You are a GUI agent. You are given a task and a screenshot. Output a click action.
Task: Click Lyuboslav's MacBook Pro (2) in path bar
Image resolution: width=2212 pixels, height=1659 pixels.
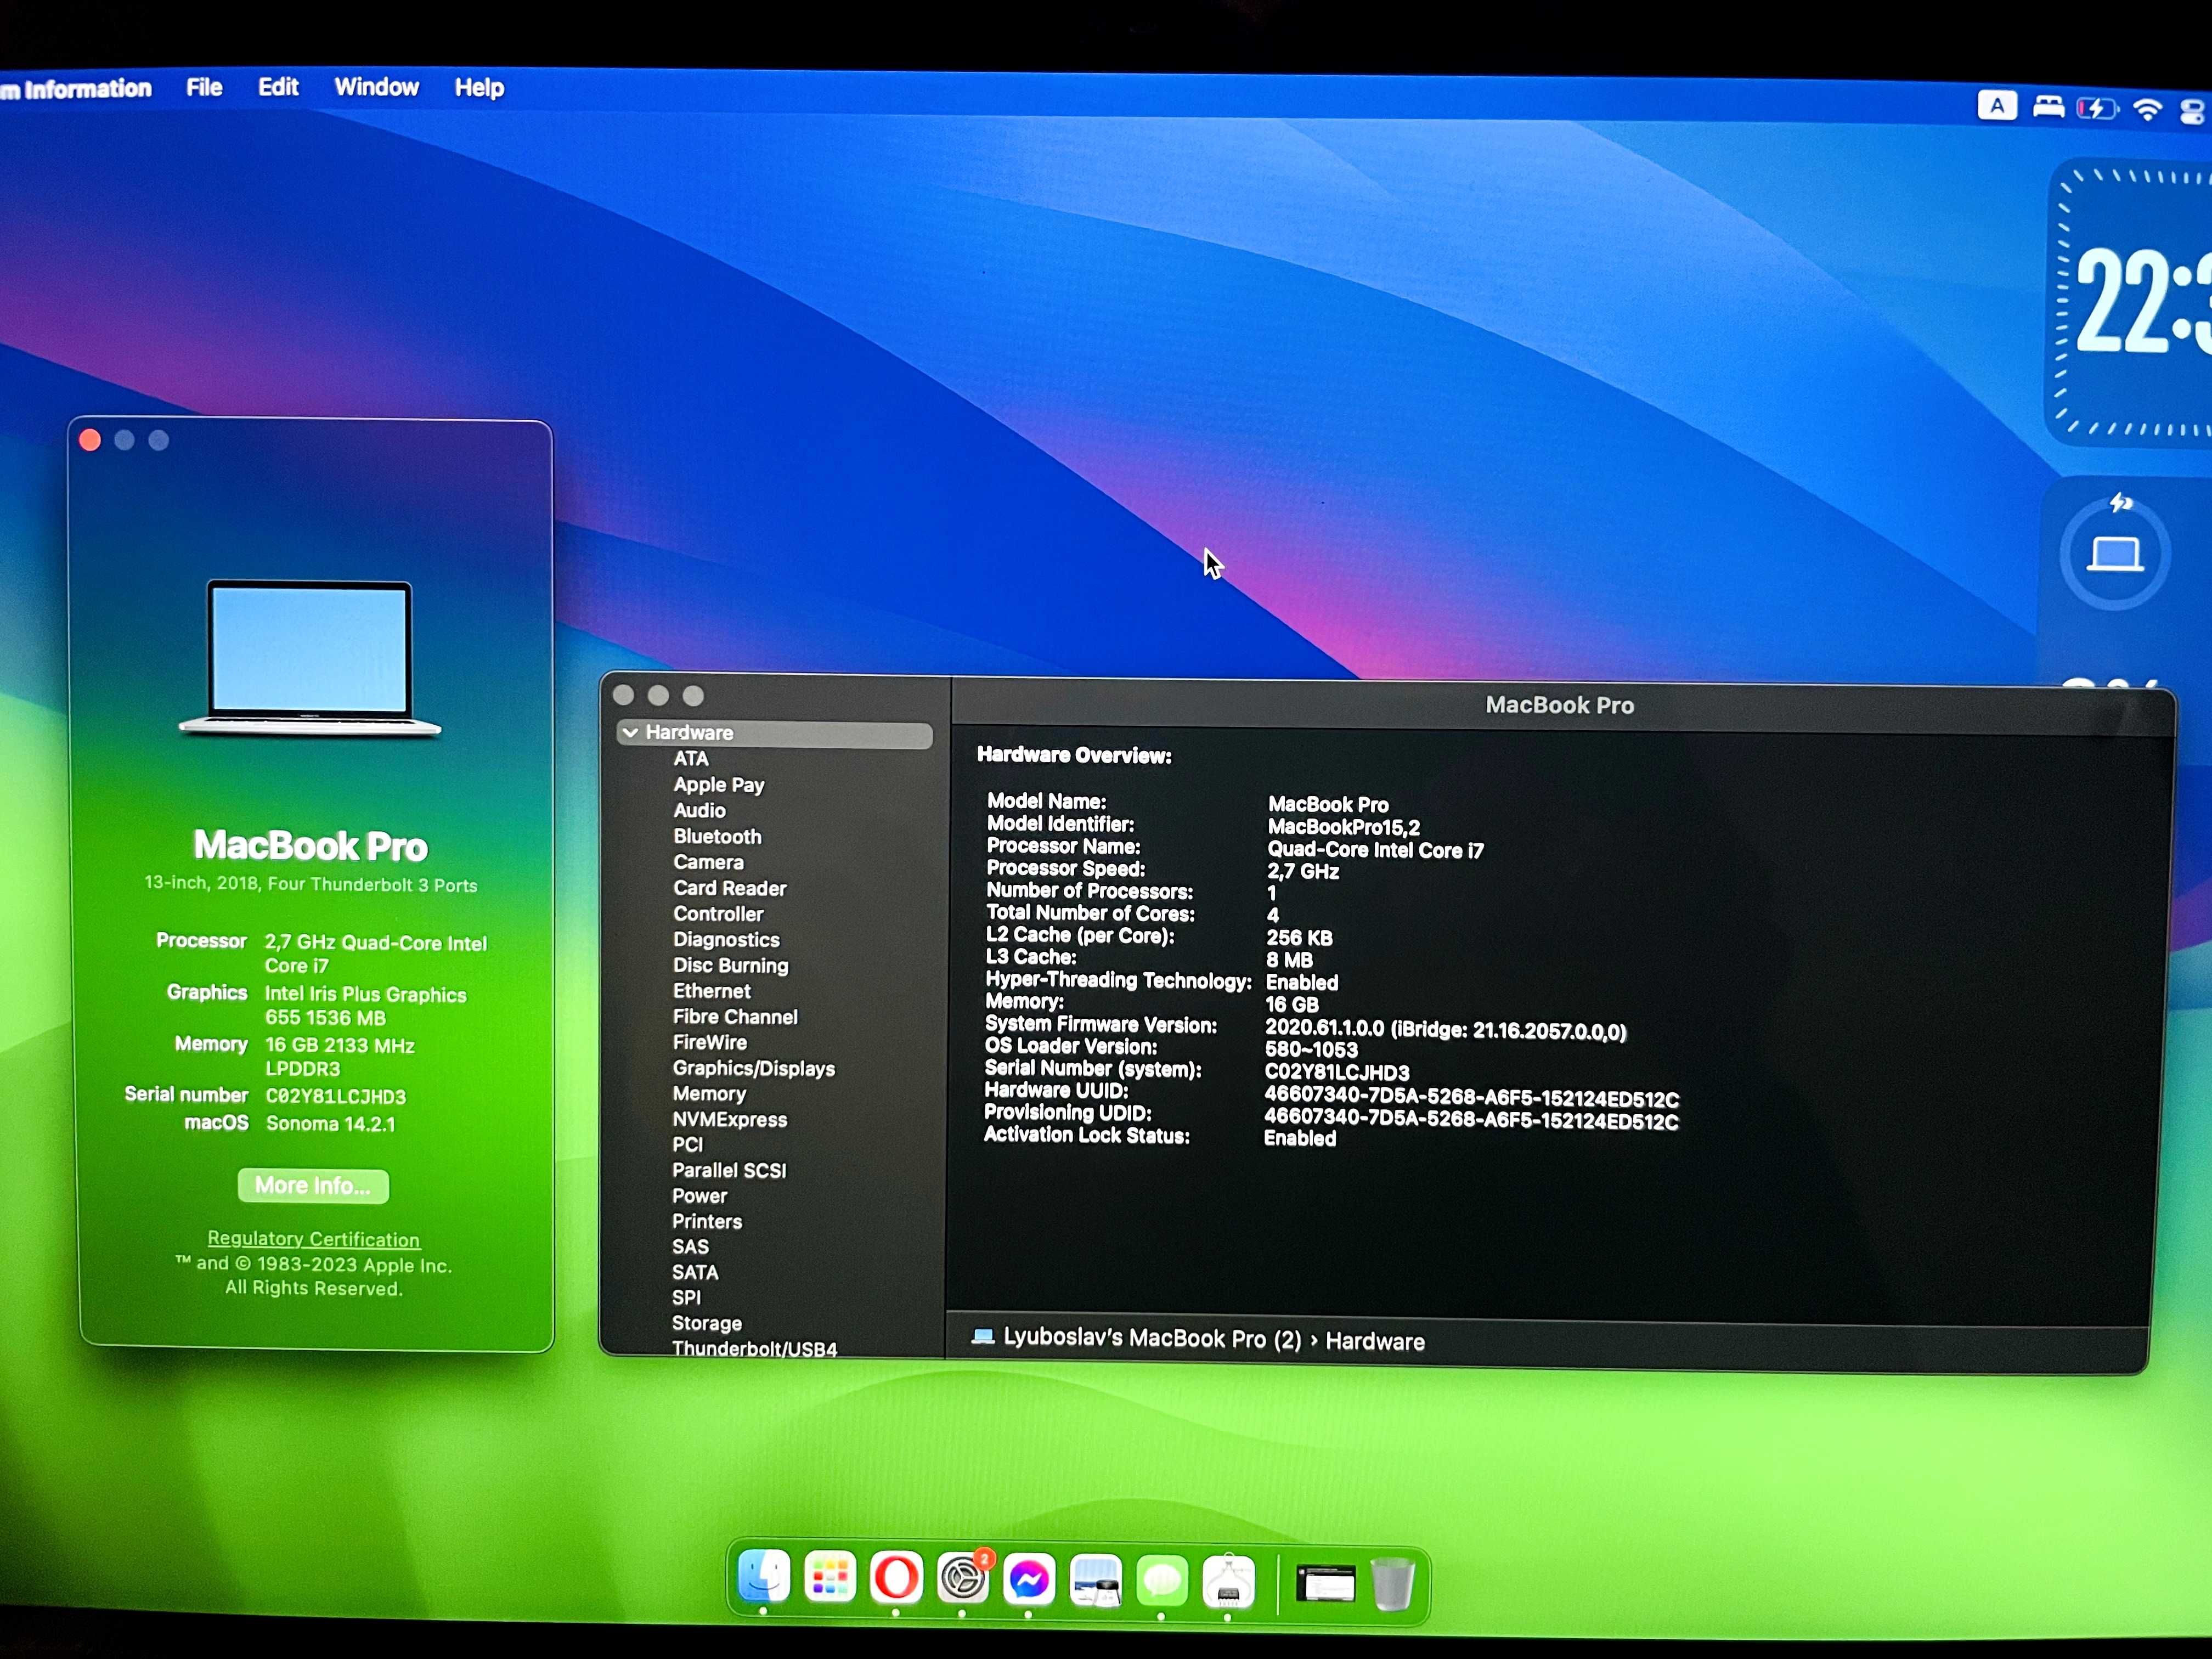1152,1338
